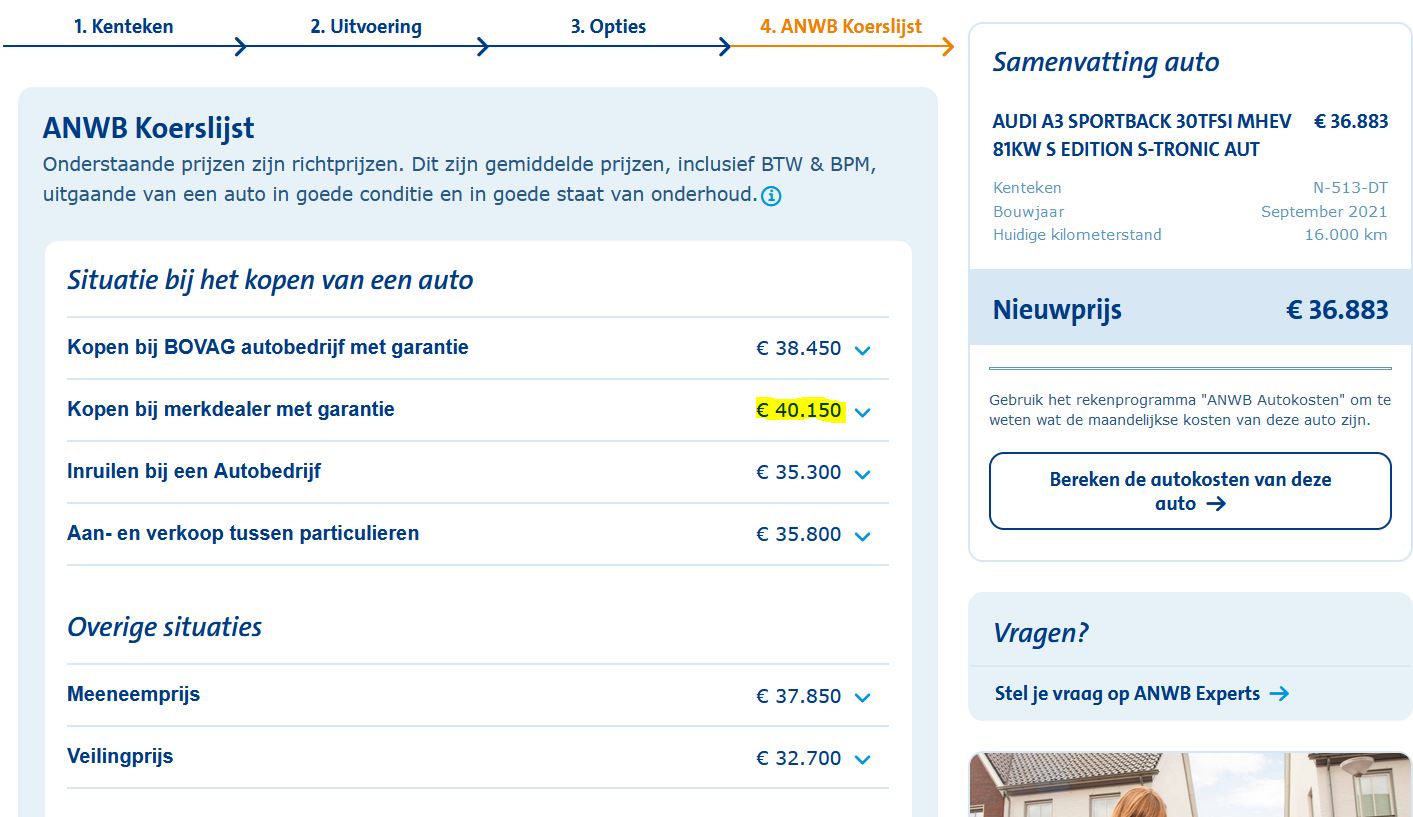Expand the BOVAG autobedrijf price row chevron

(863, 350)
